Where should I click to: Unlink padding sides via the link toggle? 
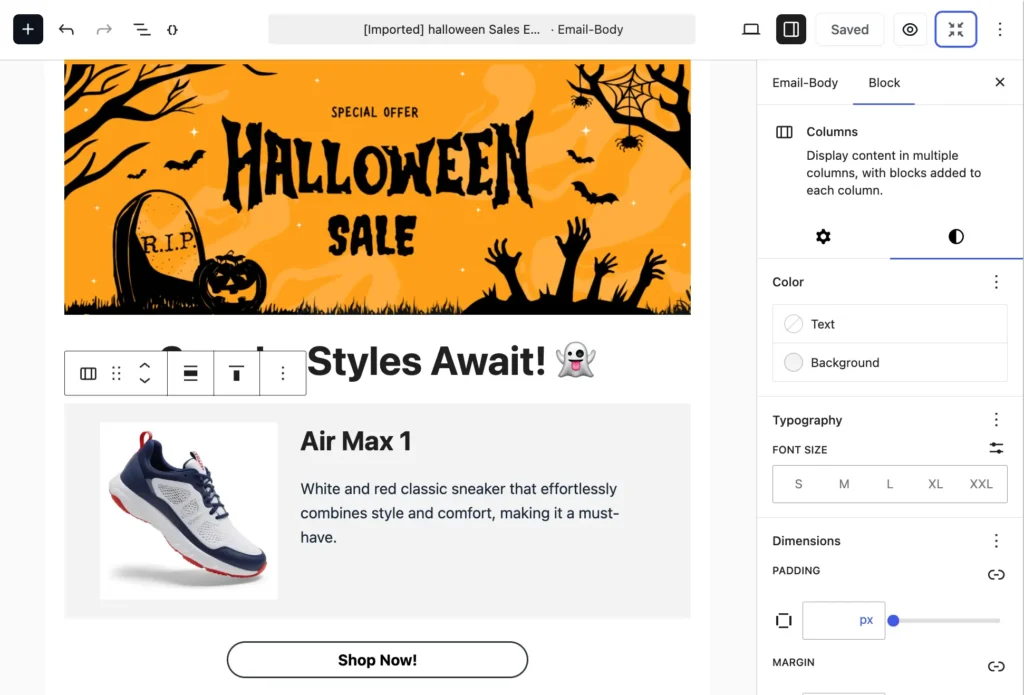(x=996, y=575)
